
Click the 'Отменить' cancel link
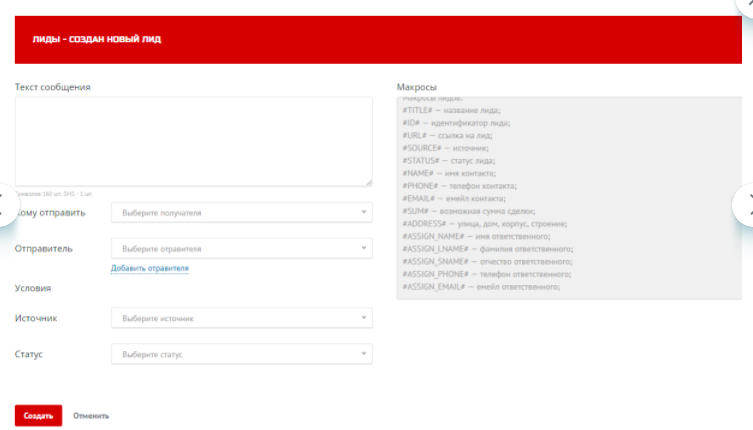click(91, 416)
